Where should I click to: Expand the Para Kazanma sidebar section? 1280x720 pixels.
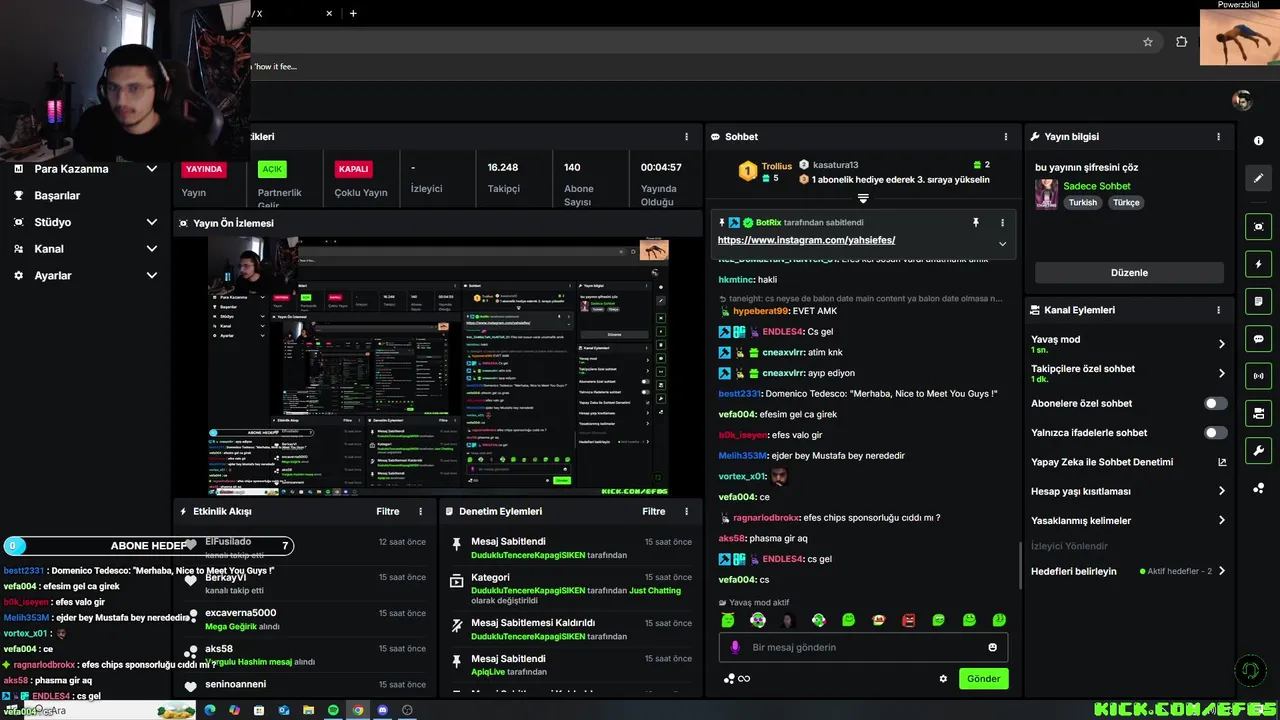152,169
